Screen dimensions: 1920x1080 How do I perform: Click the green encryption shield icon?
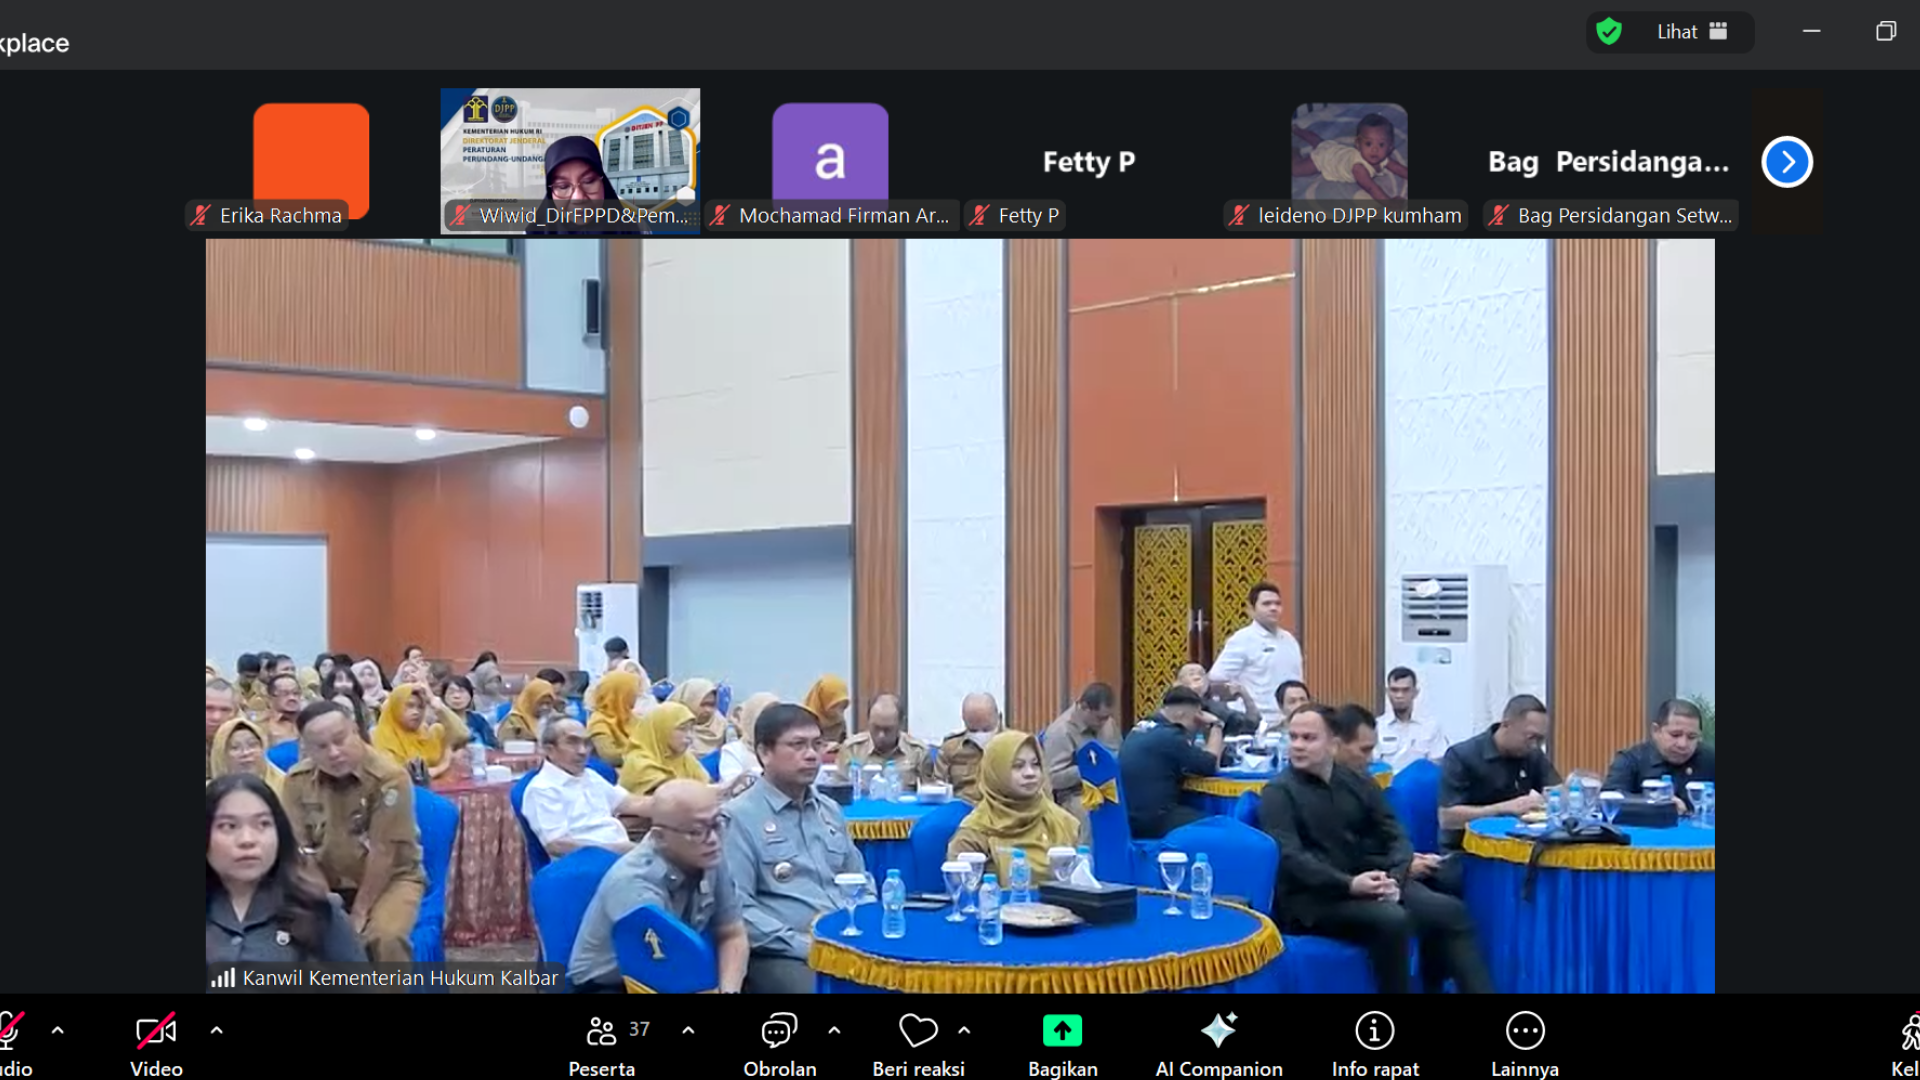click(1609, 32)
